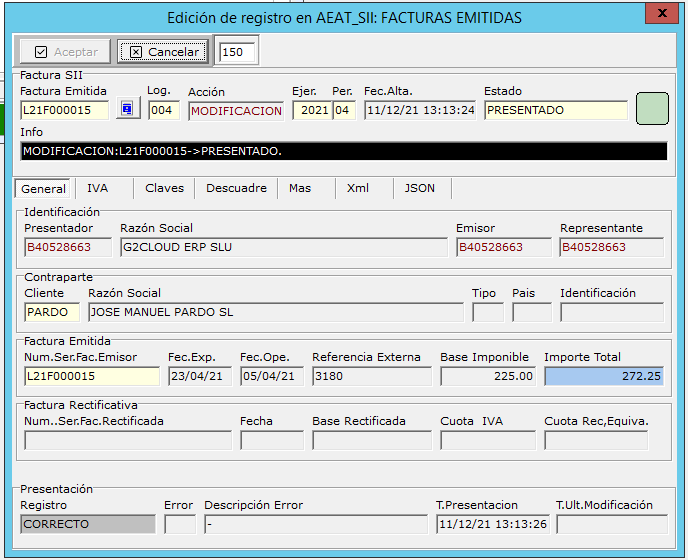
Task: Click the Factura Emitida field with L21F000015
Action: pyautogui.click(x=64, y=110)
